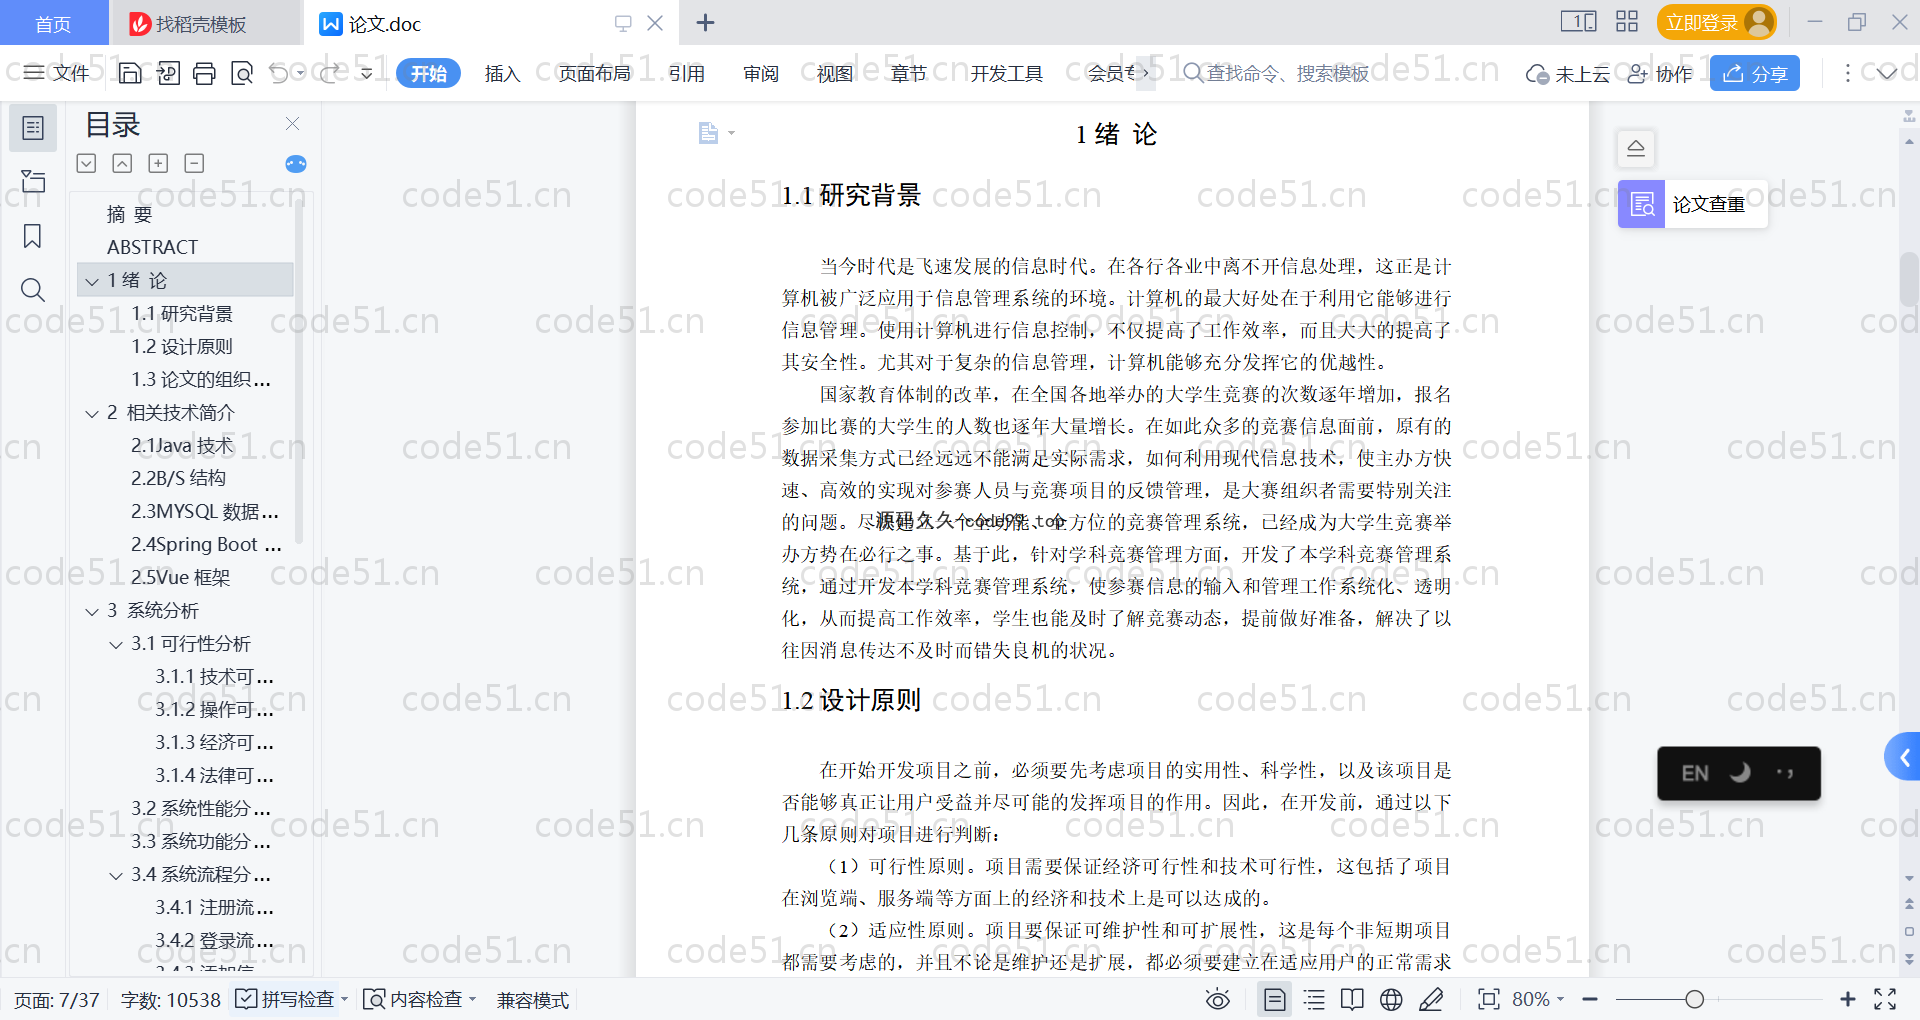Redo the last action
The width and height of the screenshot is (1920, 1020).
(x=330, y=73)
